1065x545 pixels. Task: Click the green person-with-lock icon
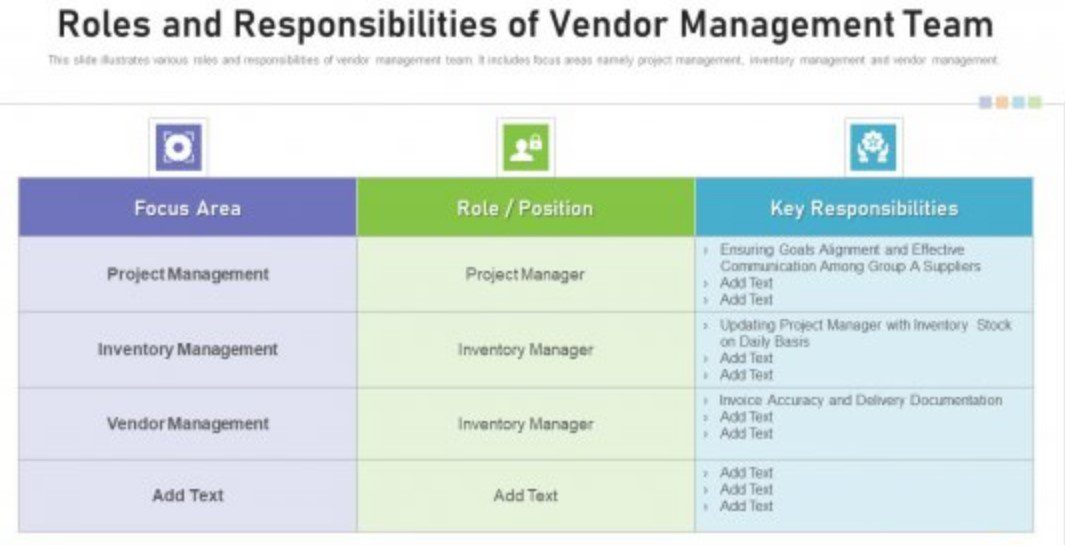tap(525, 148)
